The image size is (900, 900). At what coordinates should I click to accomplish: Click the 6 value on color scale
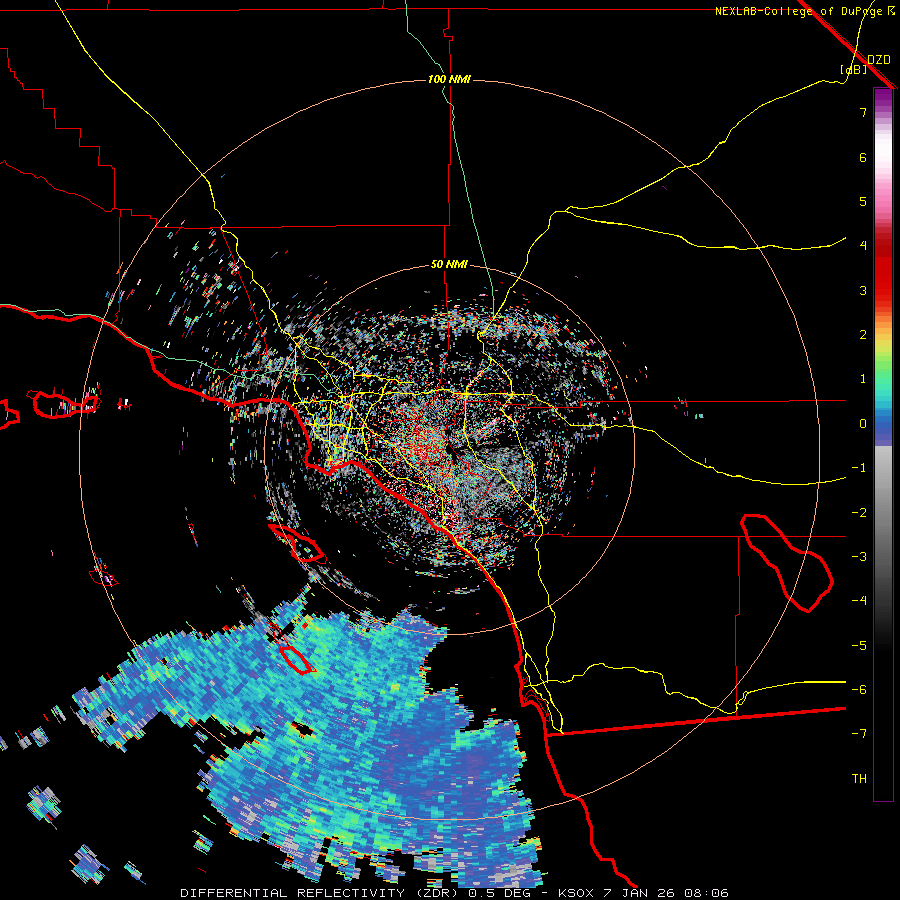click(863, 157)
